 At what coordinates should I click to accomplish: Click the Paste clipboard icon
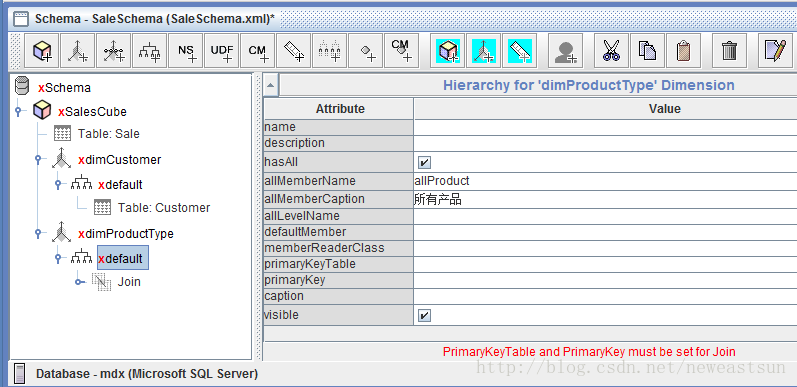click(683, 50)
